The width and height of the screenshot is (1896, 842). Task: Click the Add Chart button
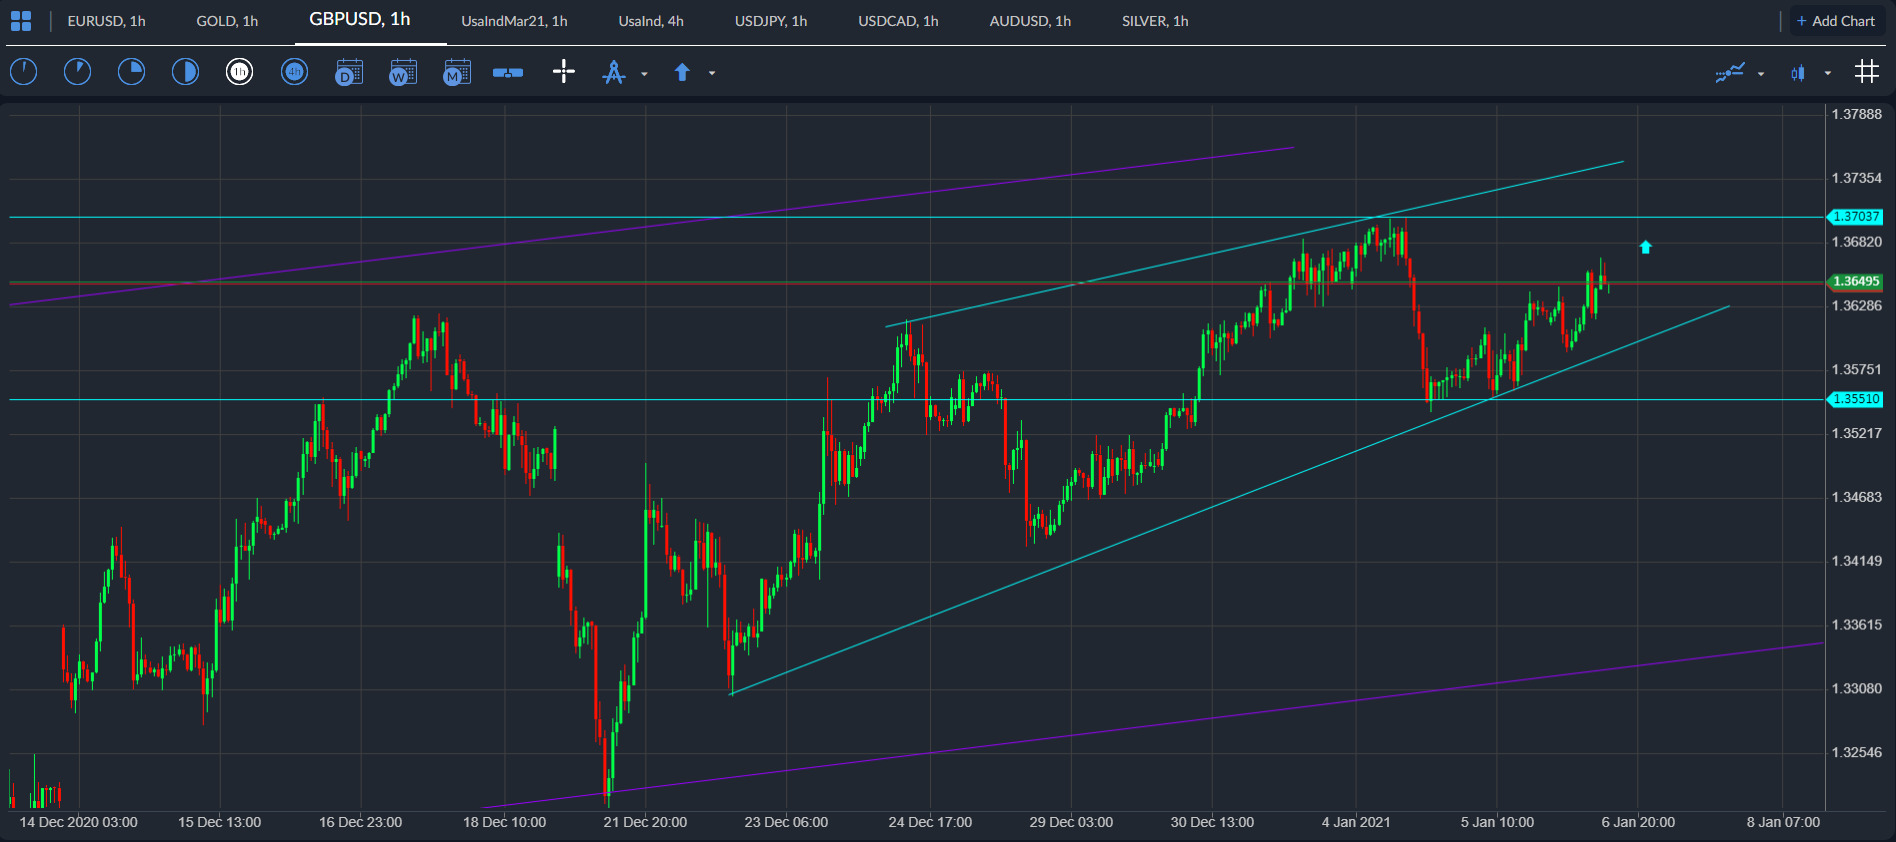pos(1836,21)
